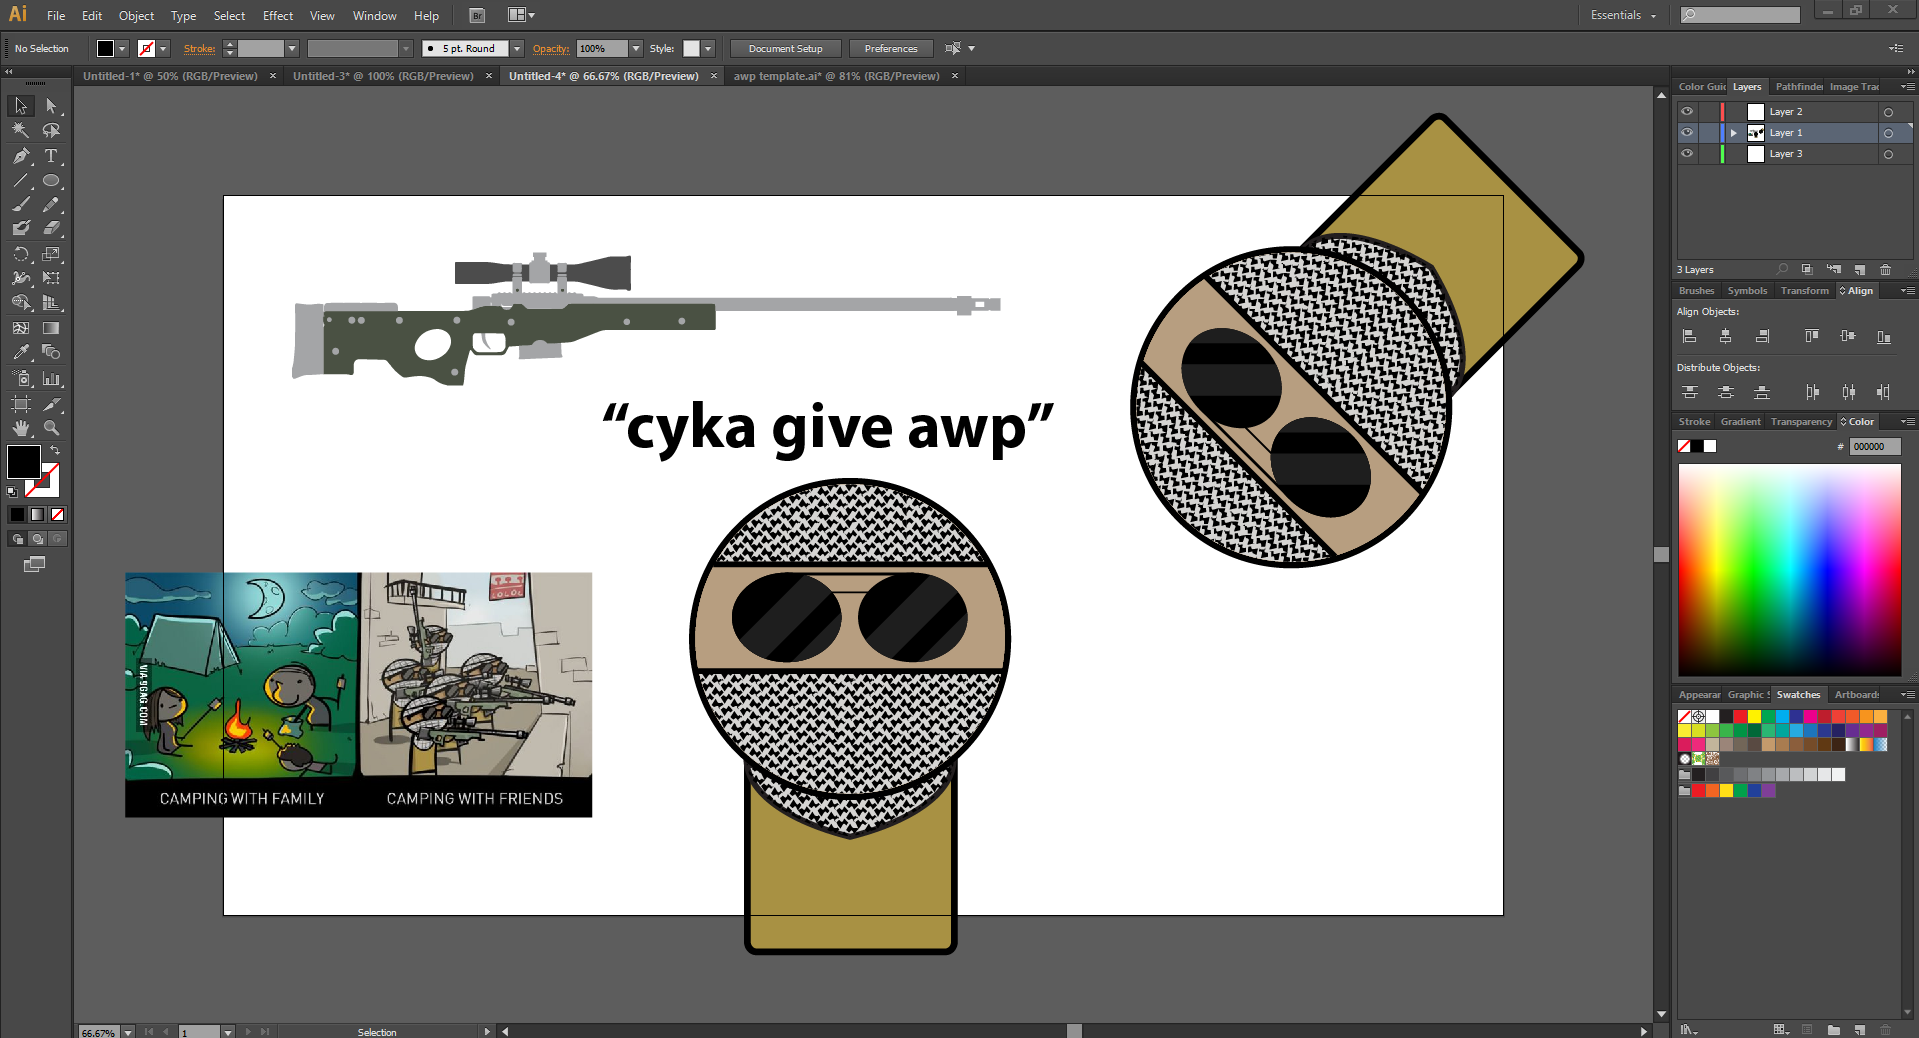Select the Gradient tool
This screenshot has width=1919, height=1038.
(51, 328)
